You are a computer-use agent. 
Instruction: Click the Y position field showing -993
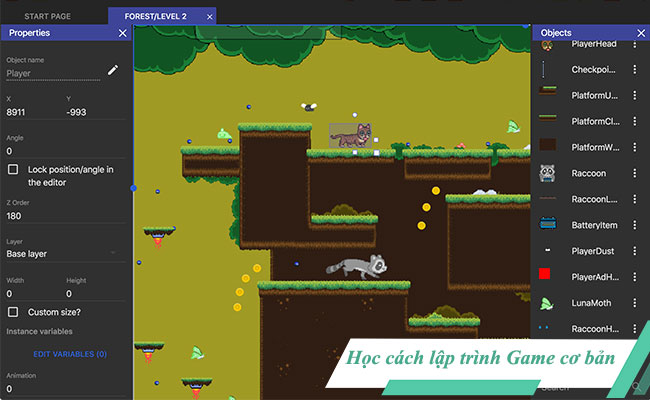(x=95, y=112)
